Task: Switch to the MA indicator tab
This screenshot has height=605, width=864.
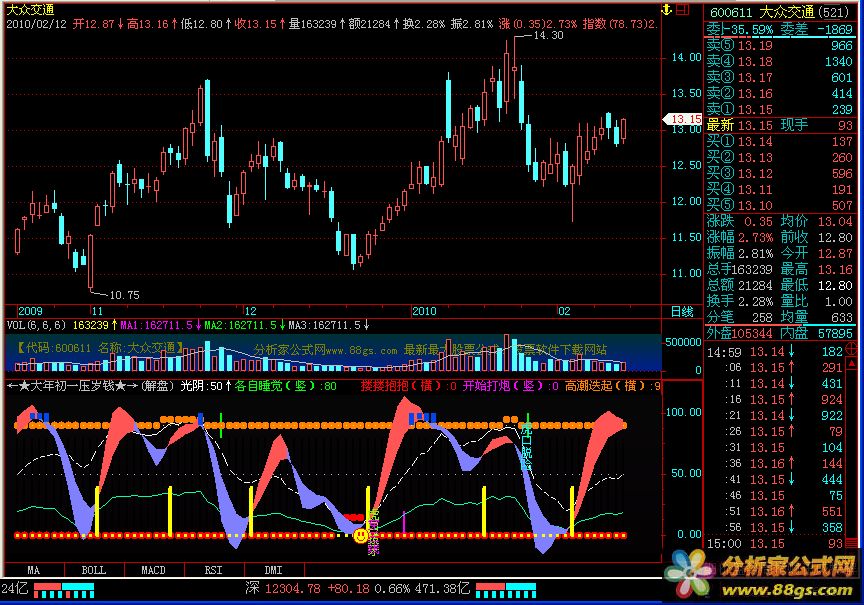Action: [x=34, y=569]
